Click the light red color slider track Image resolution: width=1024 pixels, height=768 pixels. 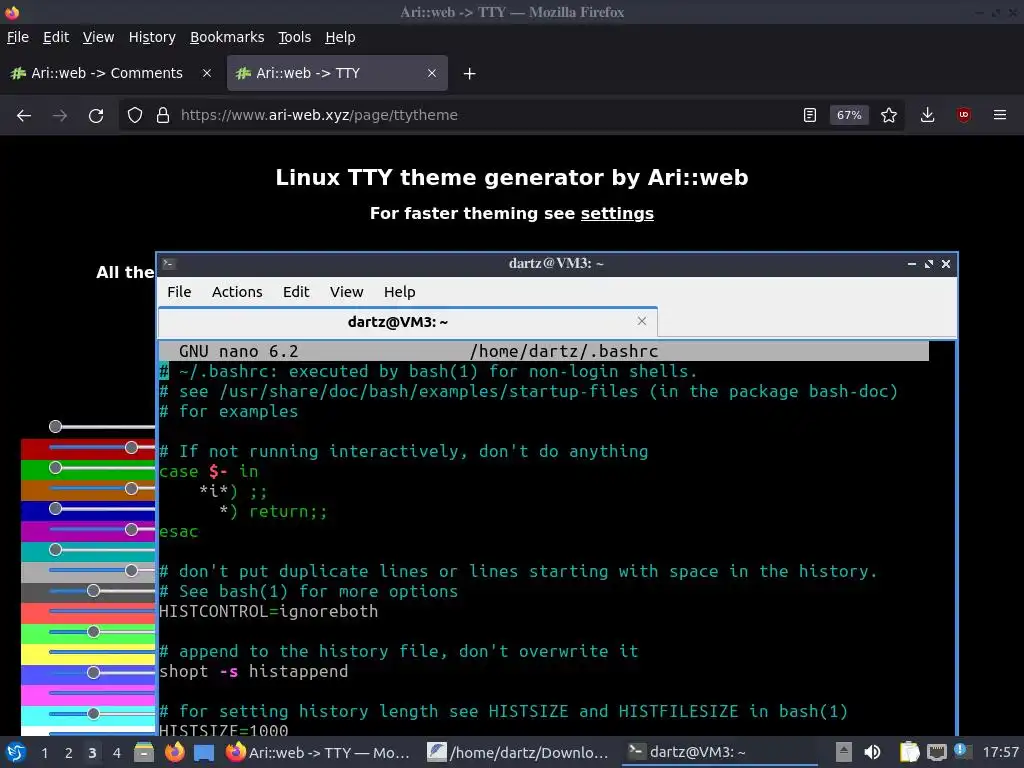(102, 611)
